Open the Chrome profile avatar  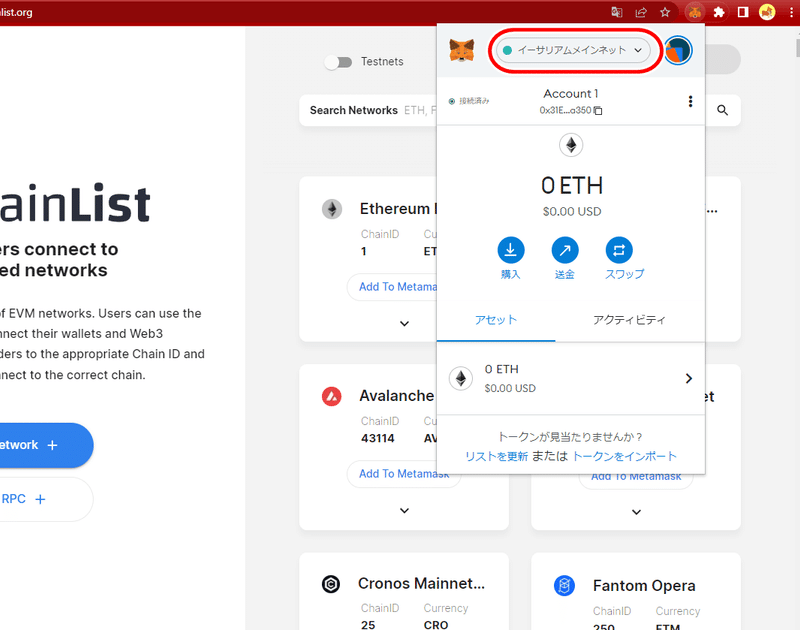point(767,12)
